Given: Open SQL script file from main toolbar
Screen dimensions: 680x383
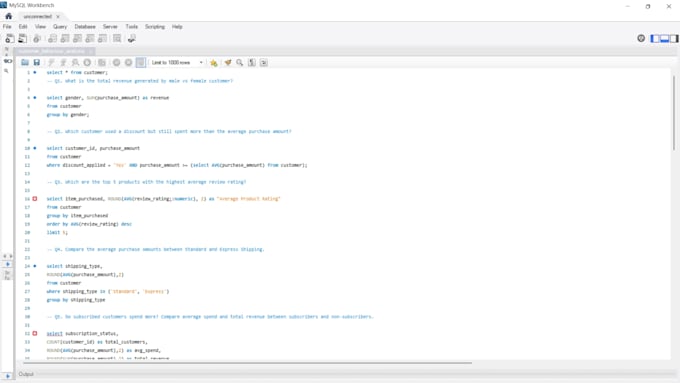Looking at the screenshot, I should [22, 39].
